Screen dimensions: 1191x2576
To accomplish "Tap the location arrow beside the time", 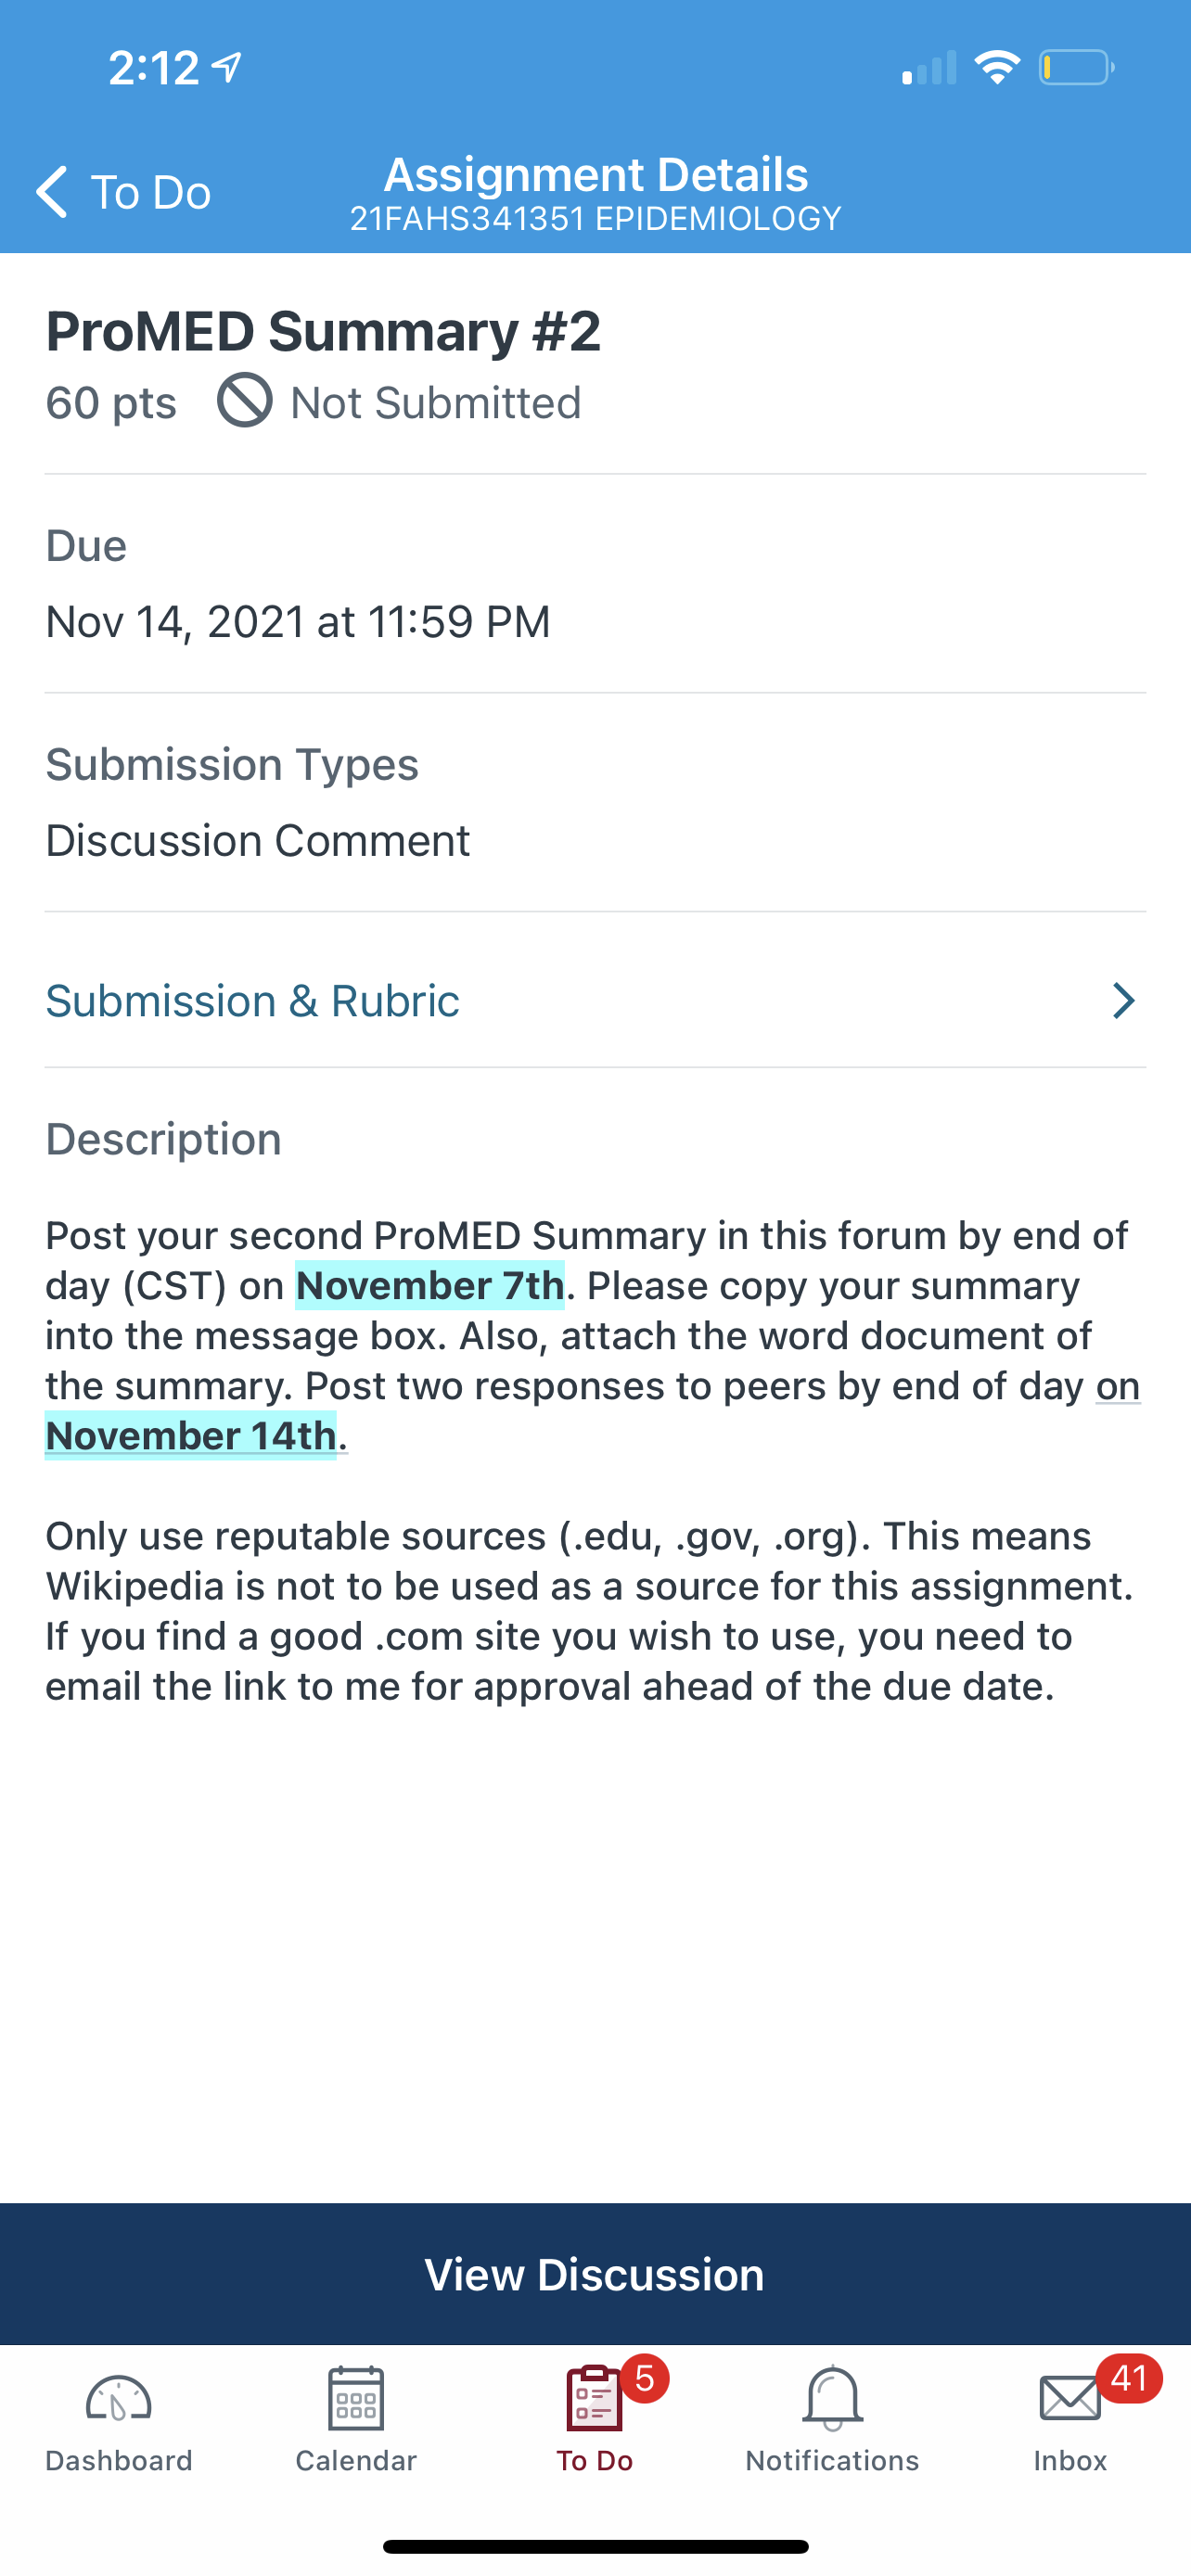I will (228, 67).
